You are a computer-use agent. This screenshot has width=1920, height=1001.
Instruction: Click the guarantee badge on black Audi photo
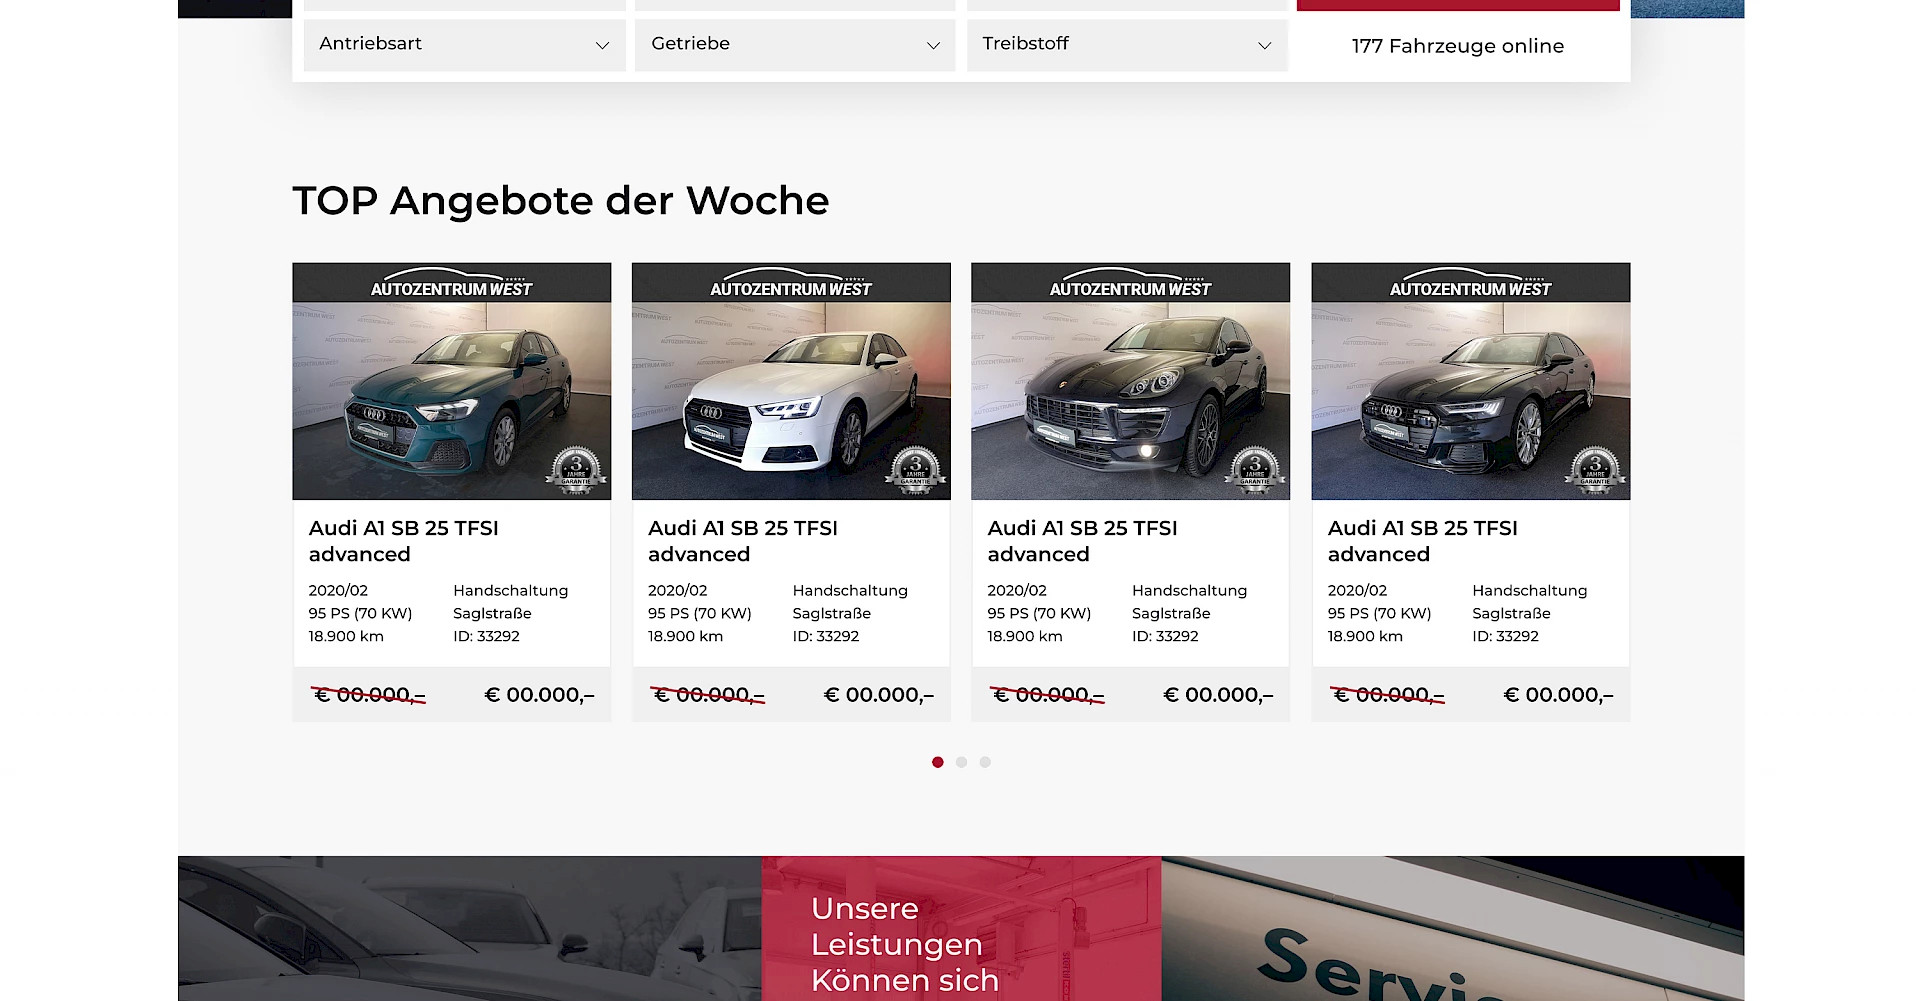point(1595,470)
